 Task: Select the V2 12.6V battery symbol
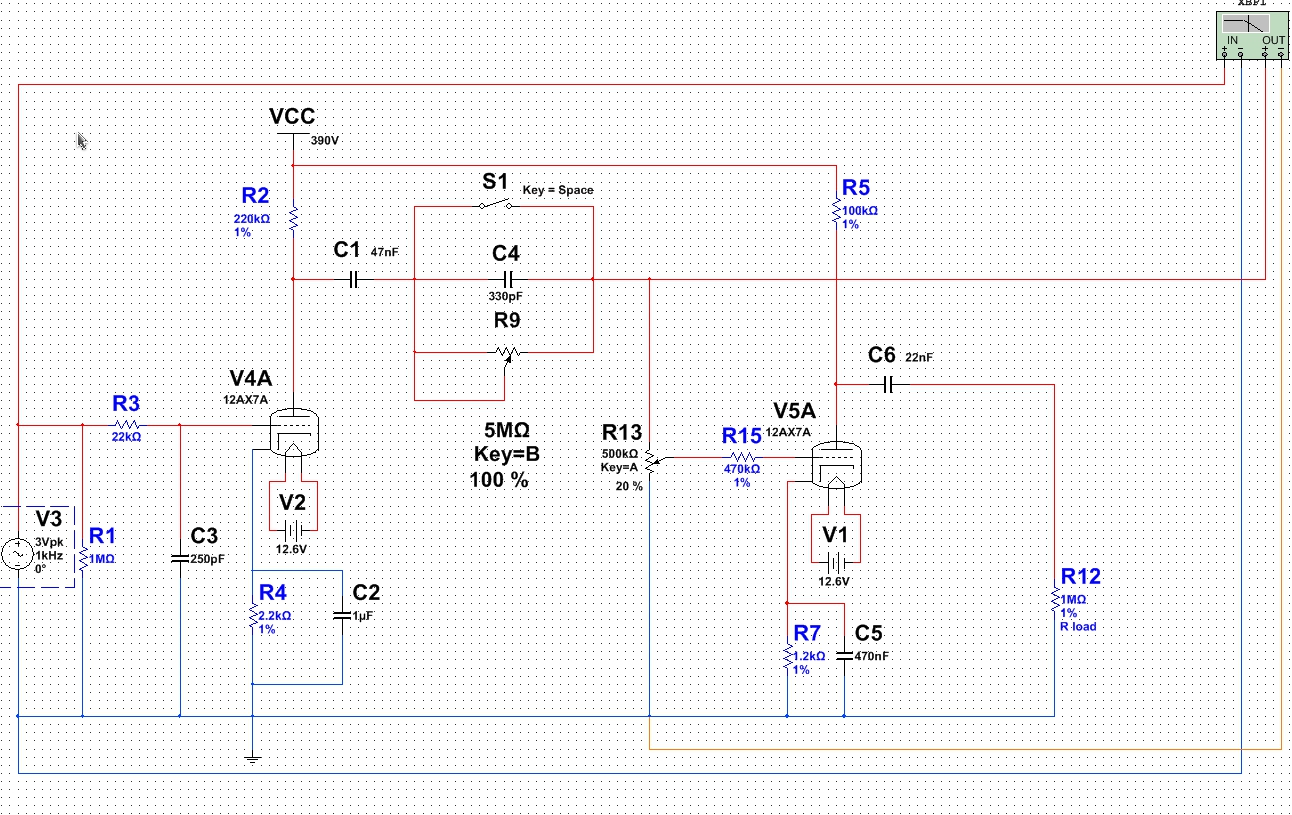(293, 530)
